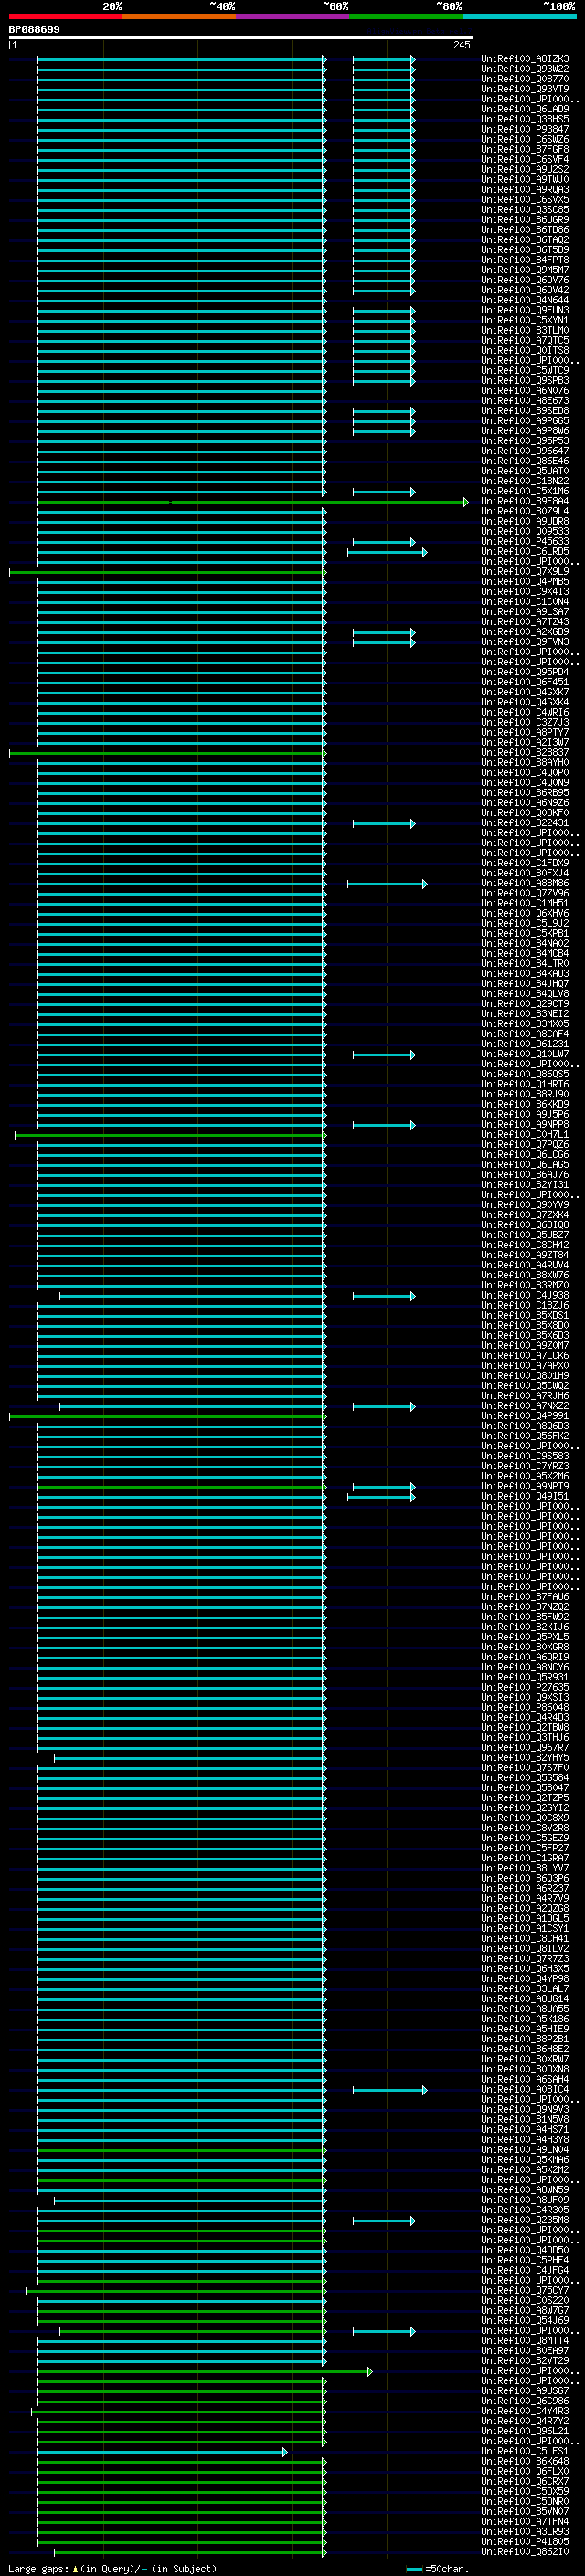Select hit label UniRef100_A8E673
Screen dimensions: 585x2576
[525, 401]
